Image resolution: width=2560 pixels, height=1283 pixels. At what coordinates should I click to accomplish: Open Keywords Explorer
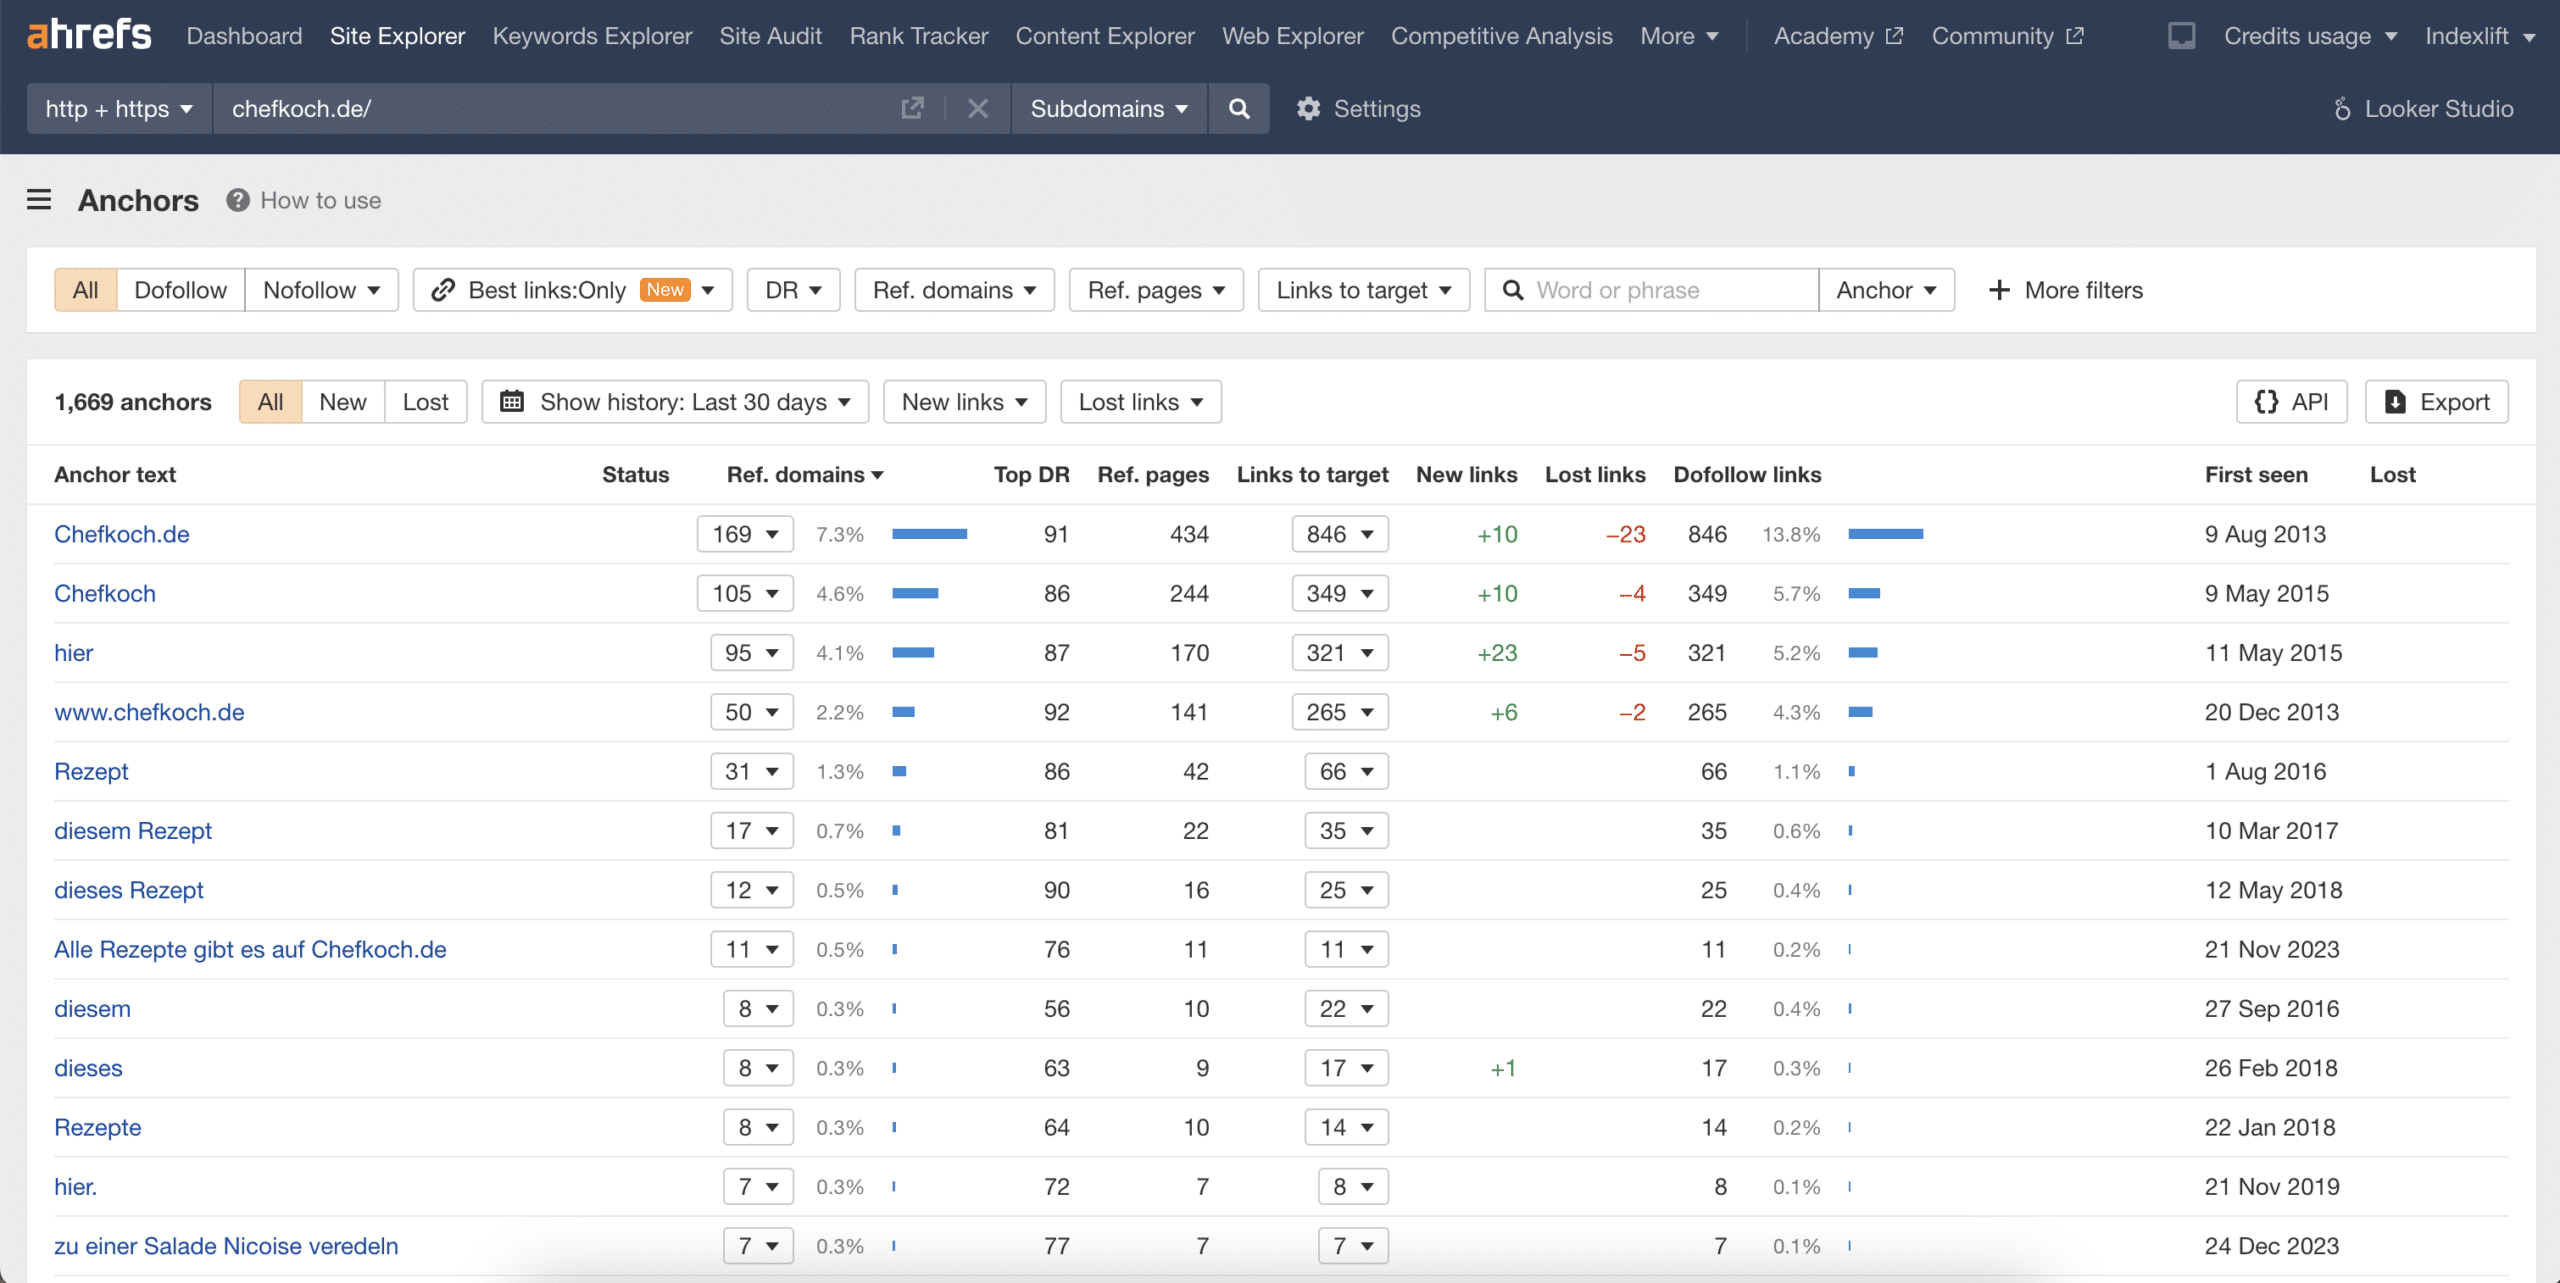pyautogui.click(x=592, y=36)
